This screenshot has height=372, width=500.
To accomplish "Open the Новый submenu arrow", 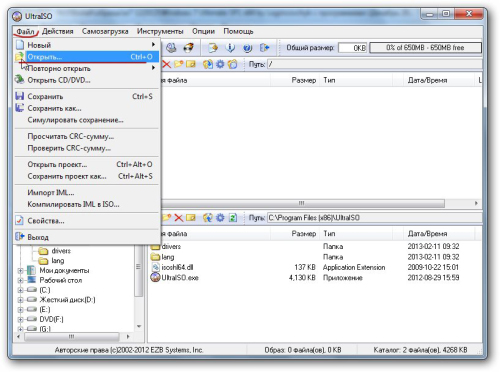I will click(153, 44).
